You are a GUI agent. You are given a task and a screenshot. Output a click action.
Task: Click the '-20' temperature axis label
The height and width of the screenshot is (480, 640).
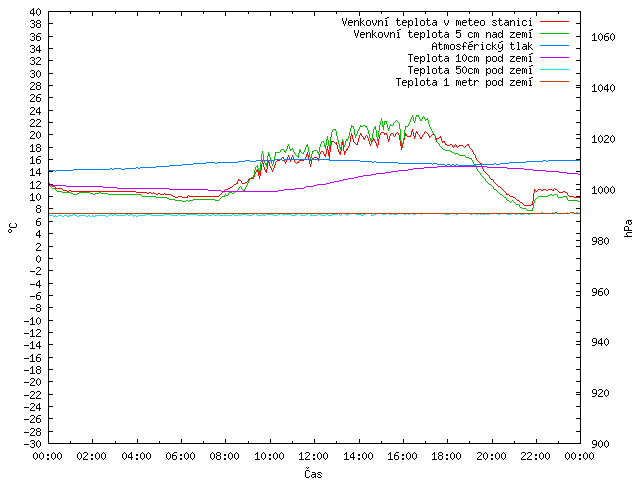point(32,382)
